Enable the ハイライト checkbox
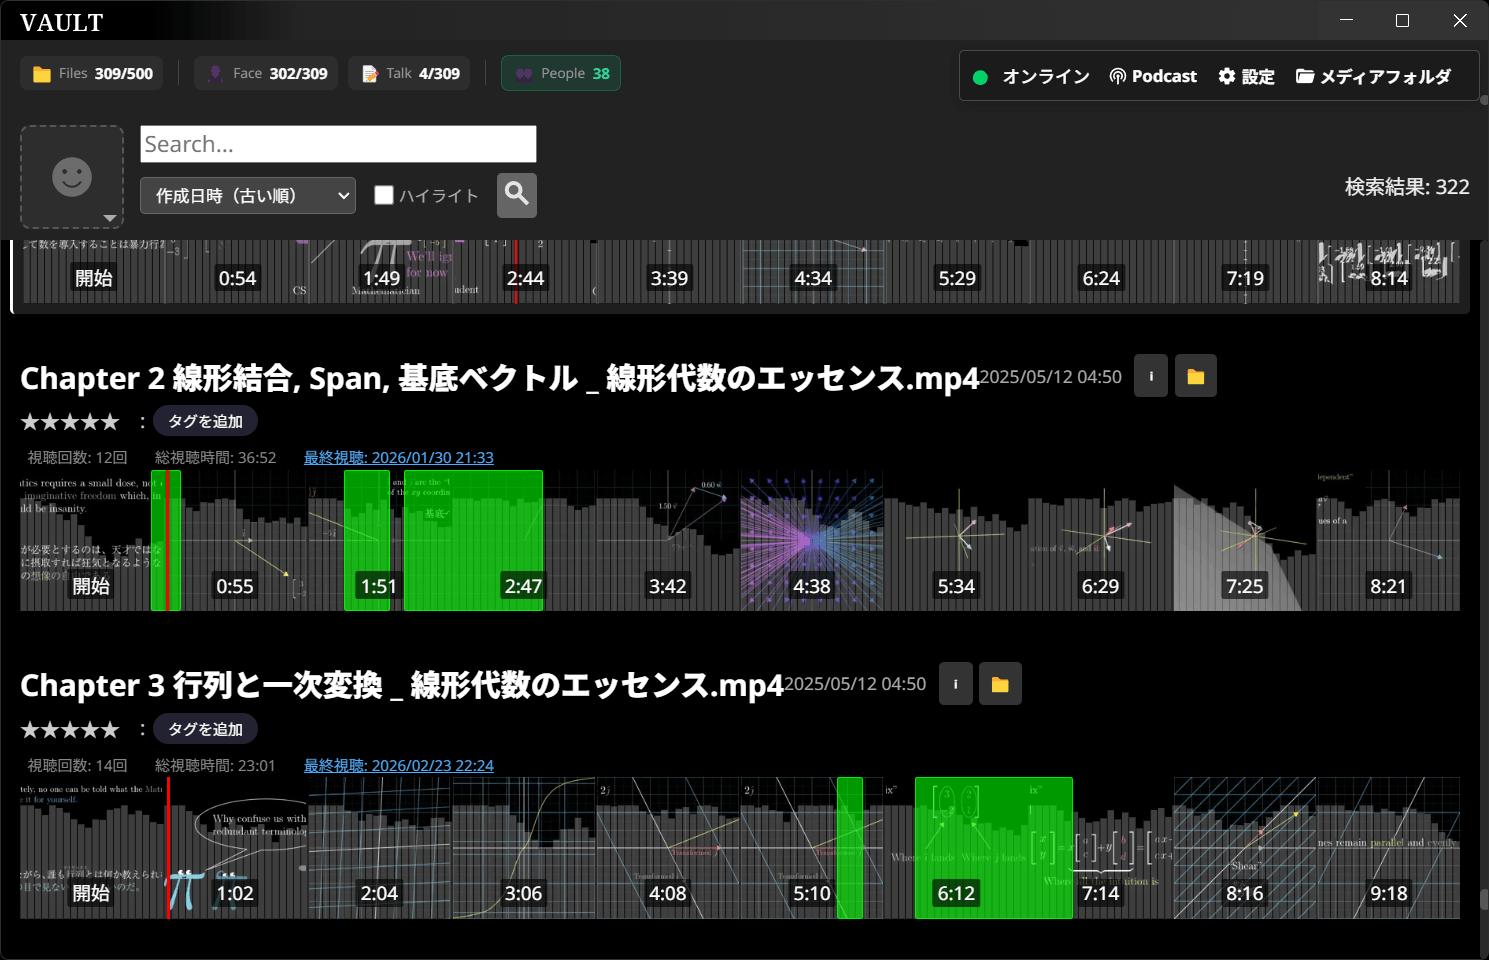Viewport: 1489px width, 960px height. point(384,195)
